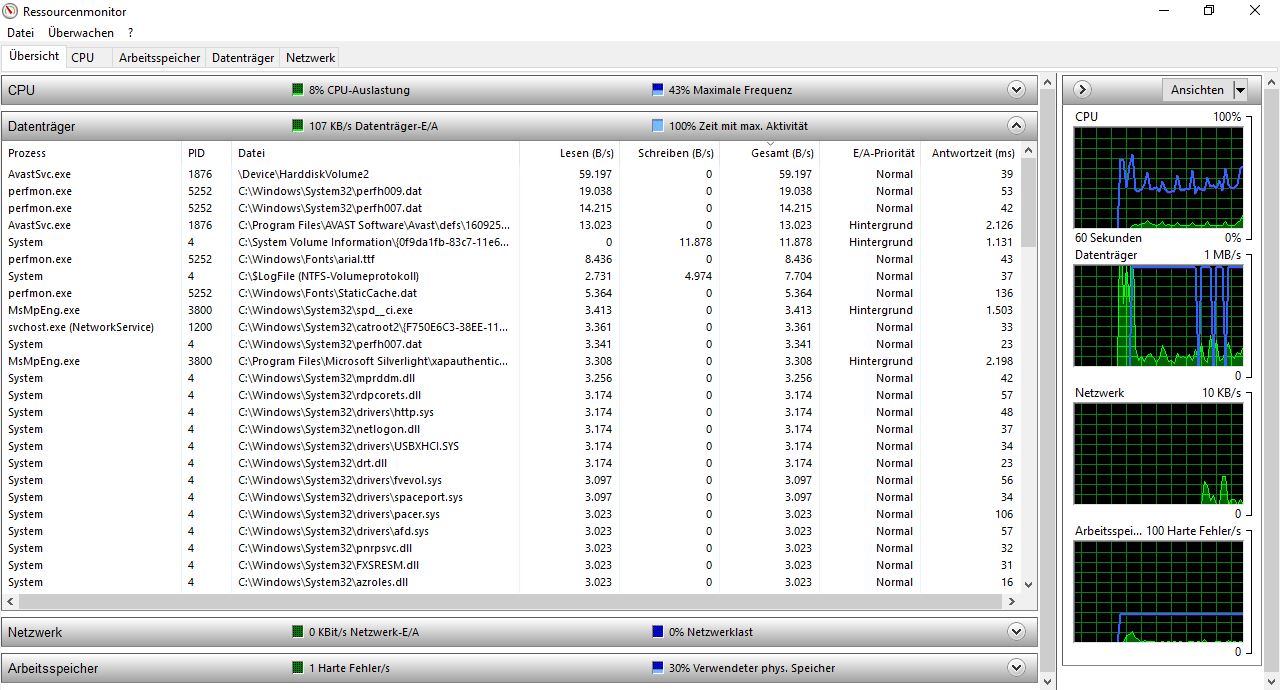Sort by Prozess column header
This screenshot has width=1280, height=690.
coord(92,153)
